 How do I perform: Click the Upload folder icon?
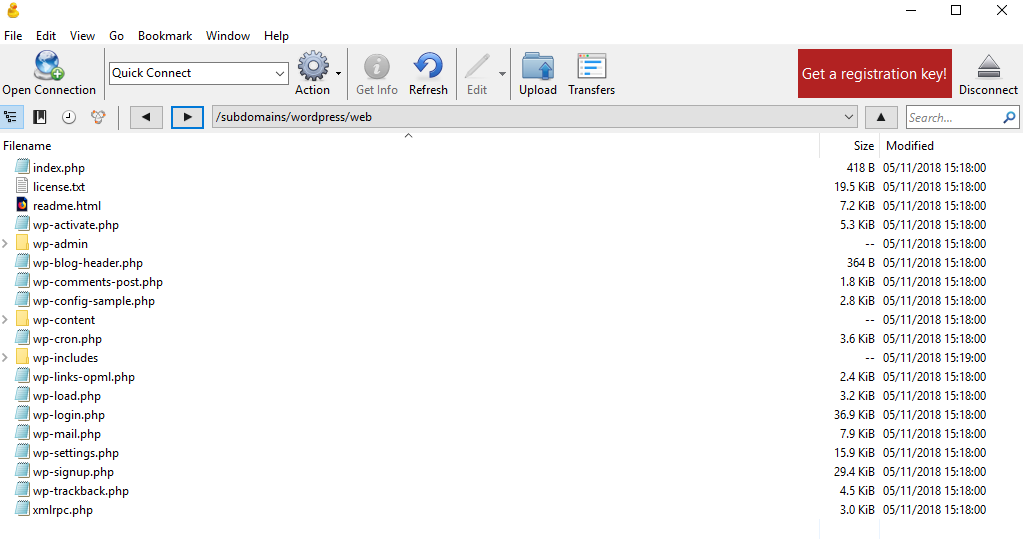pos(538,66)
